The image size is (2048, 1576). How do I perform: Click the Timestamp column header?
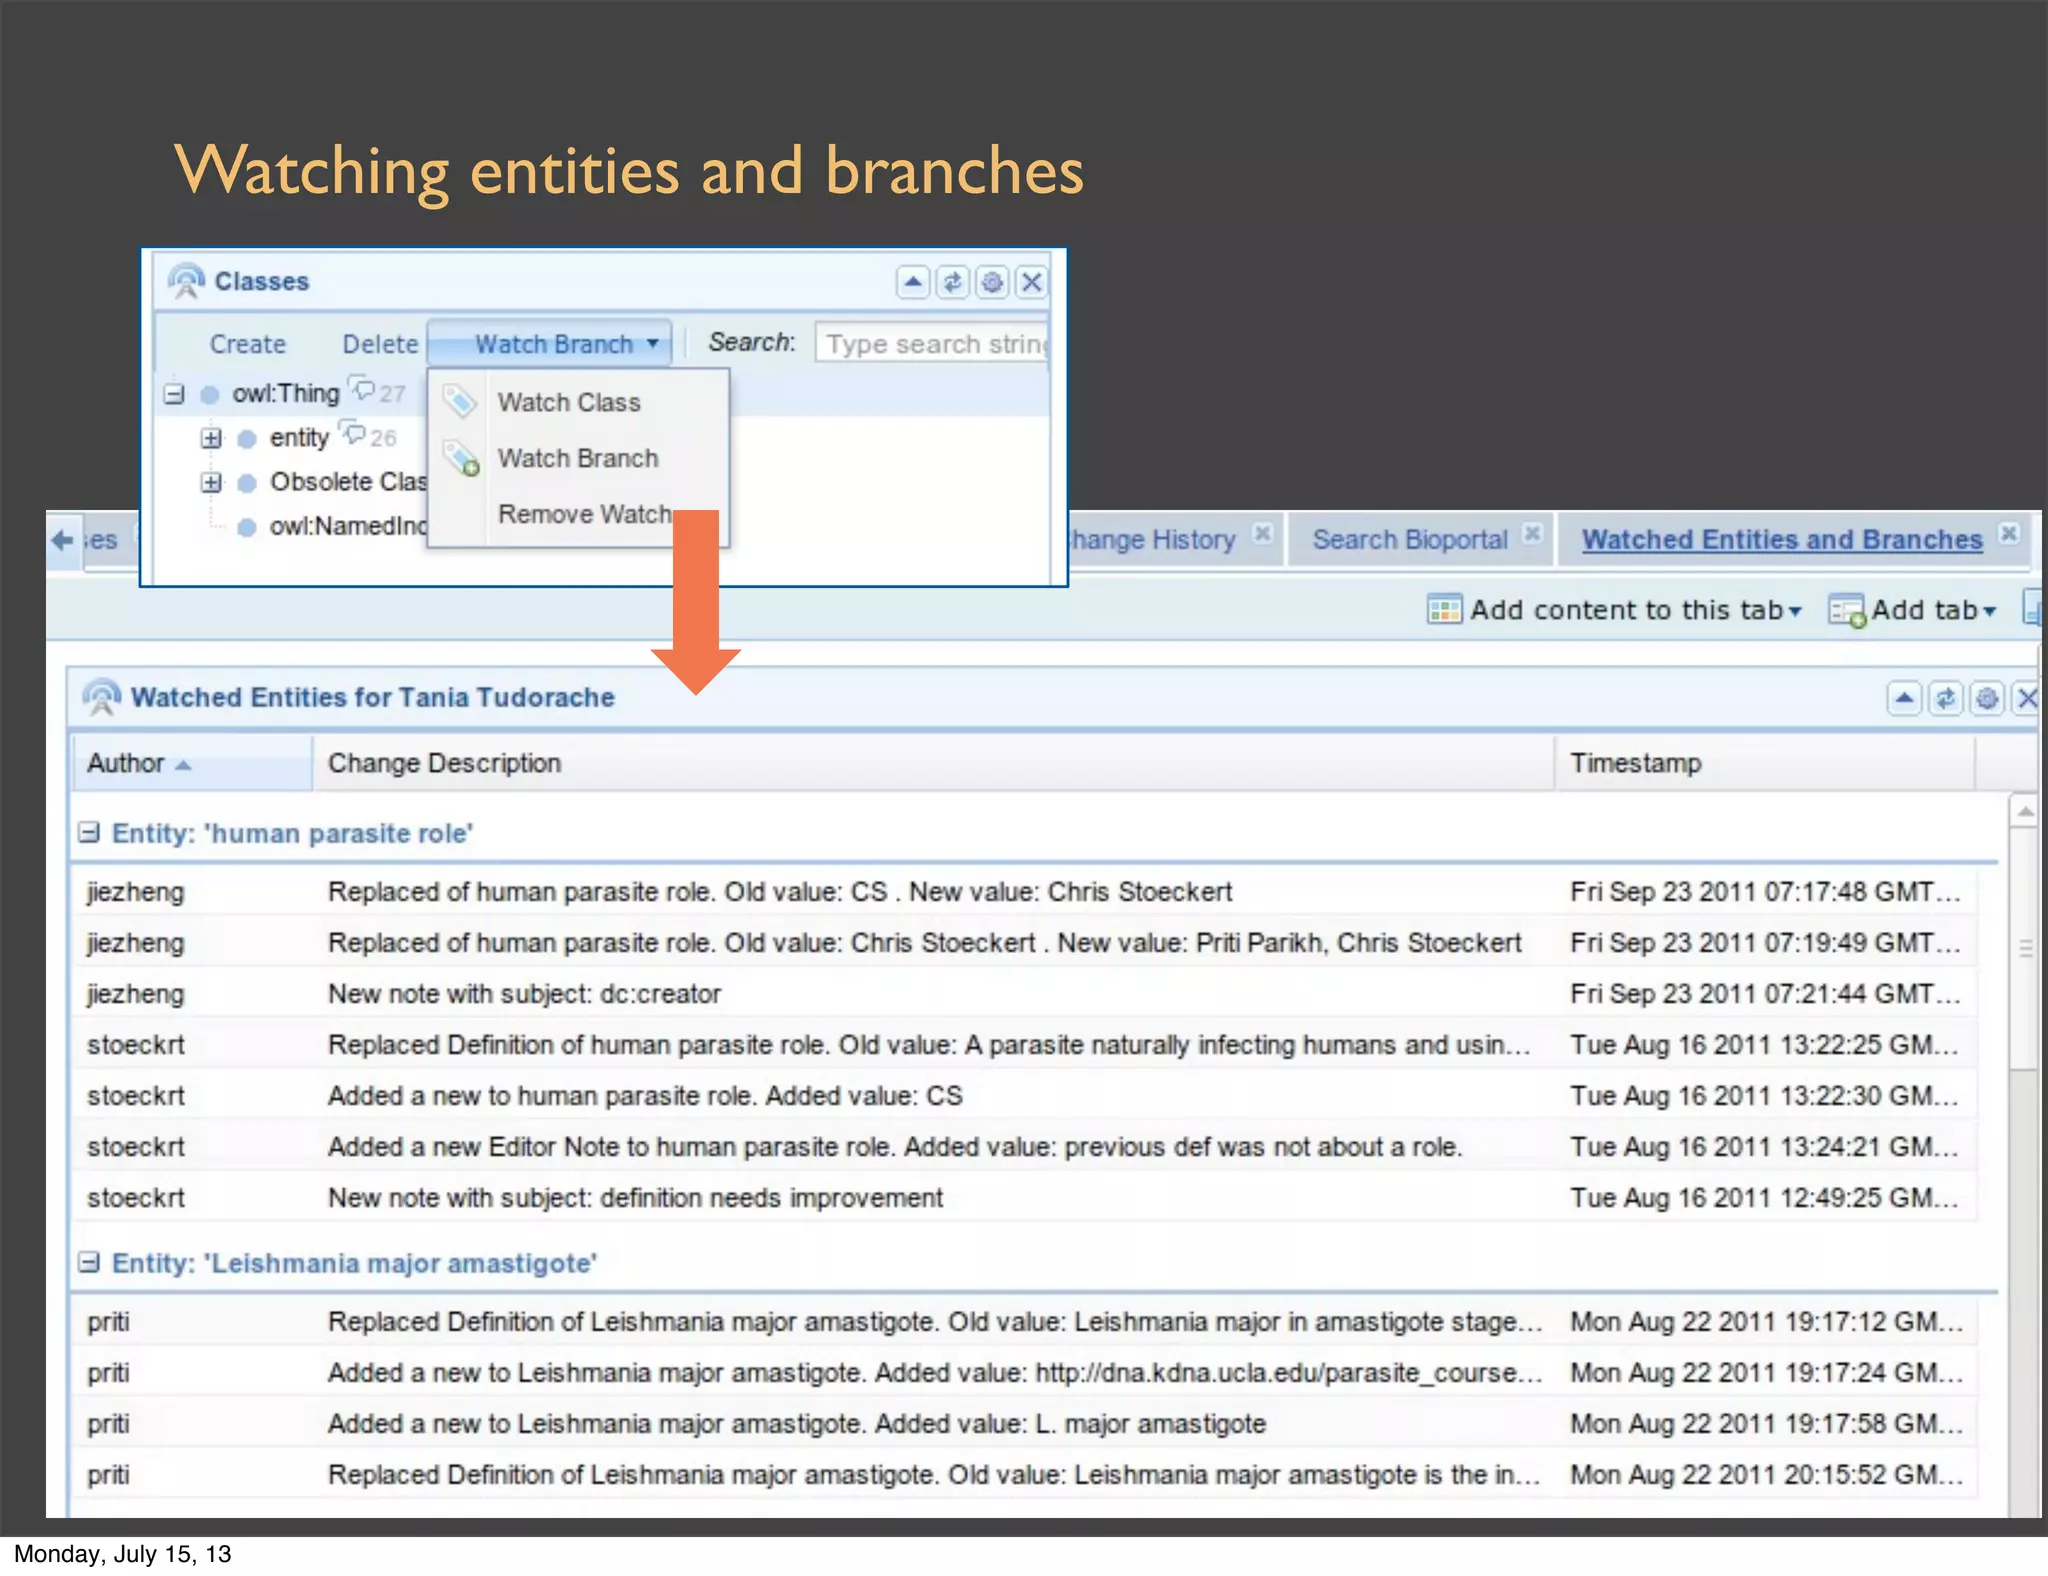[x=1764, y=763]
